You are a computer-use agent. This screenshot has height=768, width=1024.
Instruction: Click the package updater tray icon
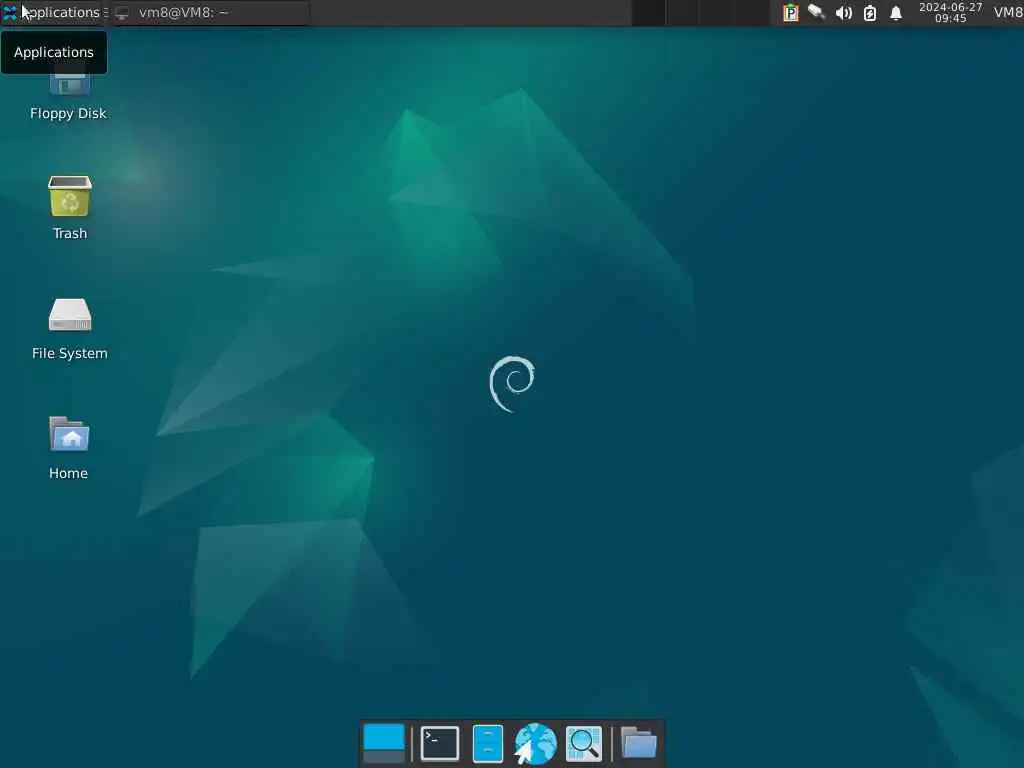click(790, 12)
